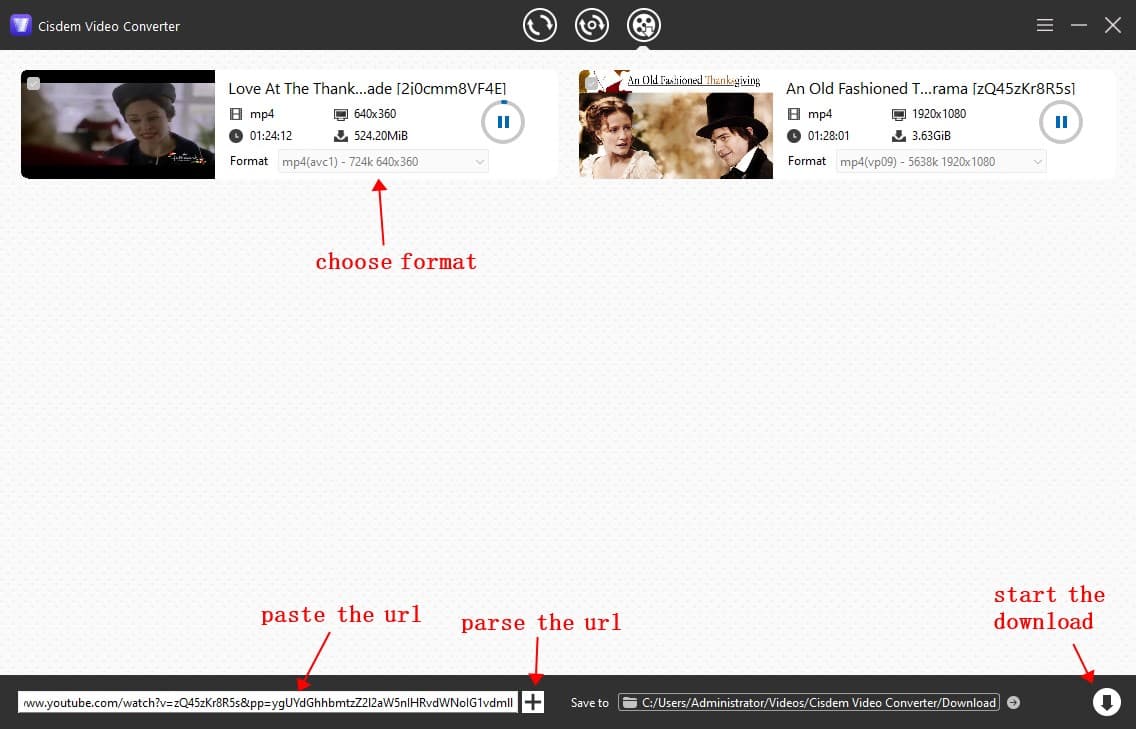
Task: Click the folder icon in Save to path
Action: 630,702
